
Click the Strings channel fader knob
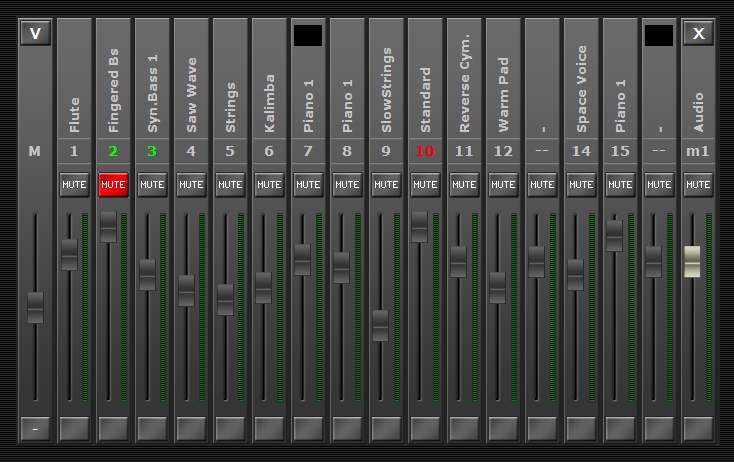coord(226,300)
